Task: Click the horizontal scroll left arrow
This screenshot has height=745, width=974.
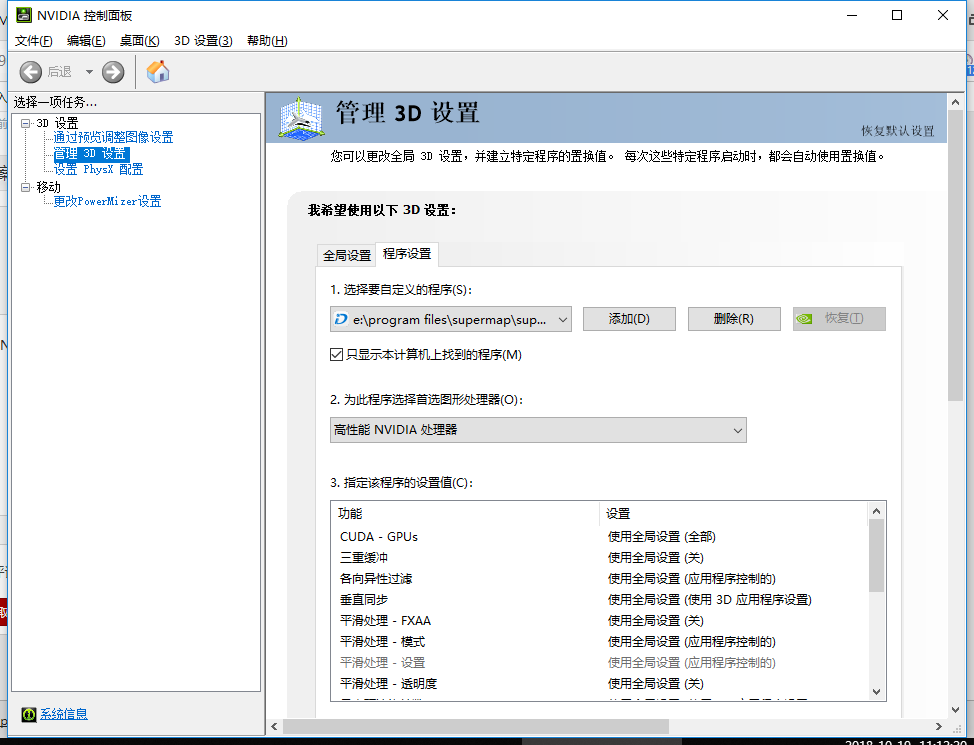Action: [275, 726]
